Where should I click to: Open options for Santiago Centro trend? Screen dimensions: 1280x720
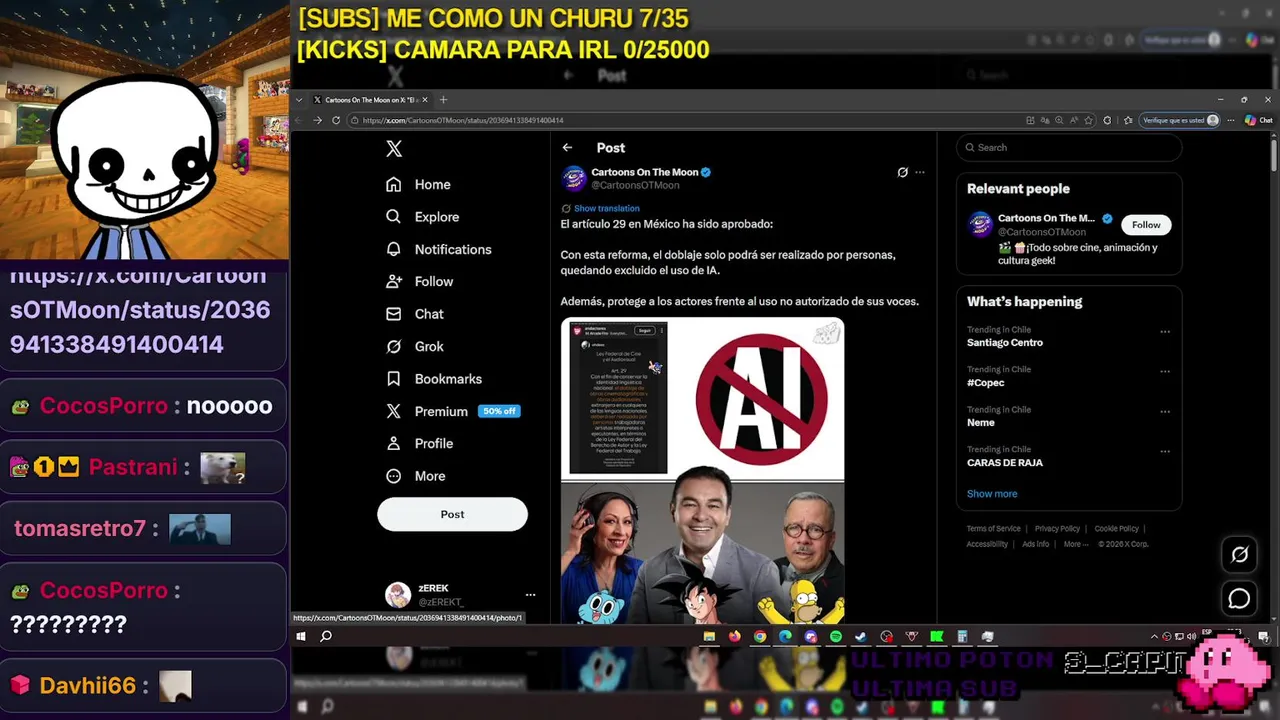click(1165, 331)
